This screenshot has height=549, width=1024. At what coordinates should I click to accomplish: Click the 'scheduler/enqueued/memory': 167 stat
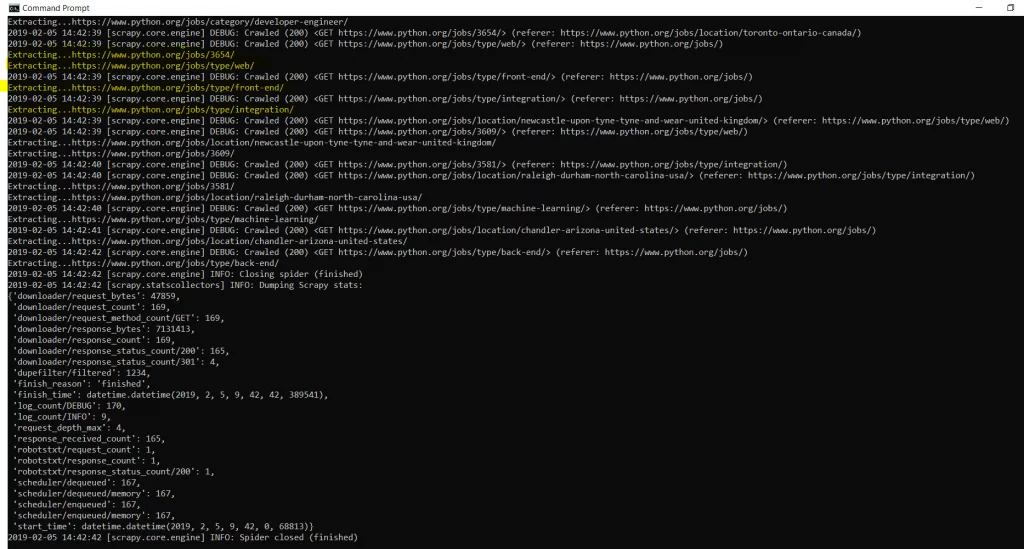(94, 516)
